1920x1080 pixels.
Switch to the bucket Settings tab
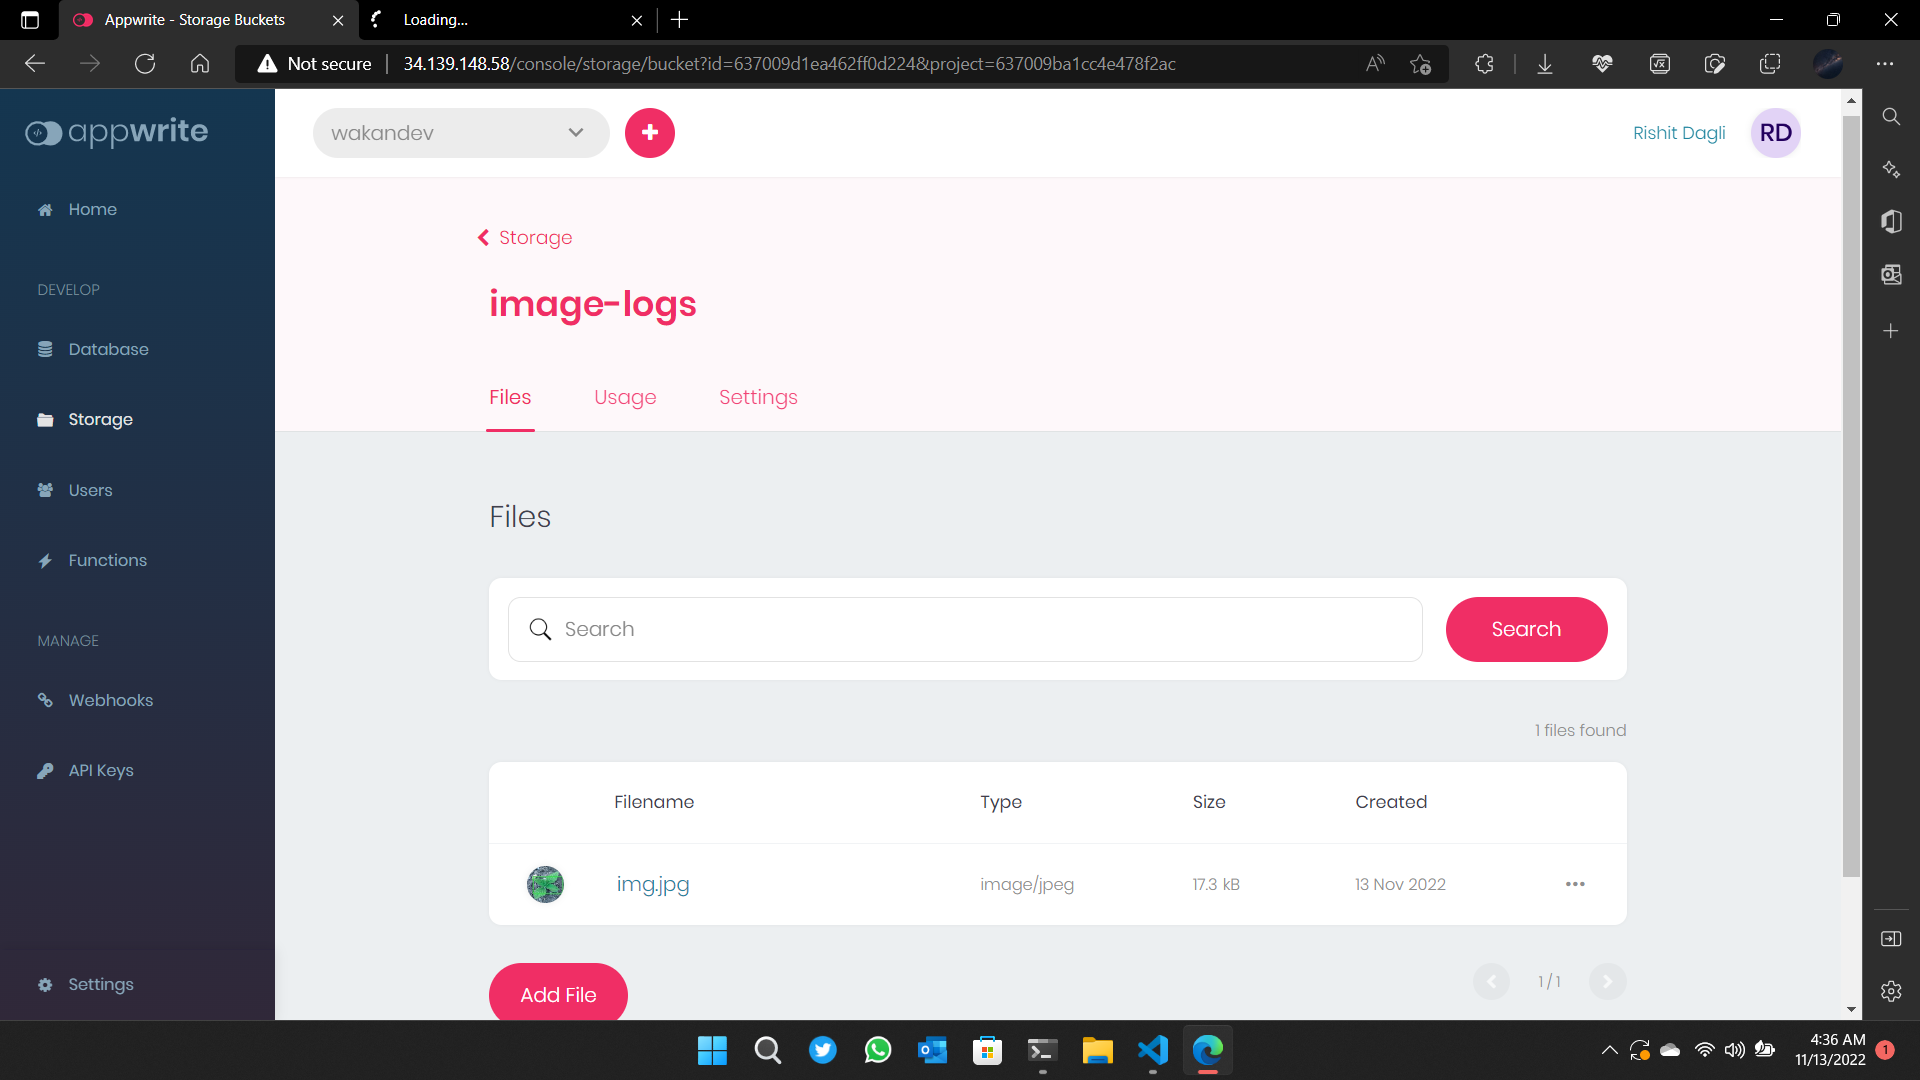(758, 397)
